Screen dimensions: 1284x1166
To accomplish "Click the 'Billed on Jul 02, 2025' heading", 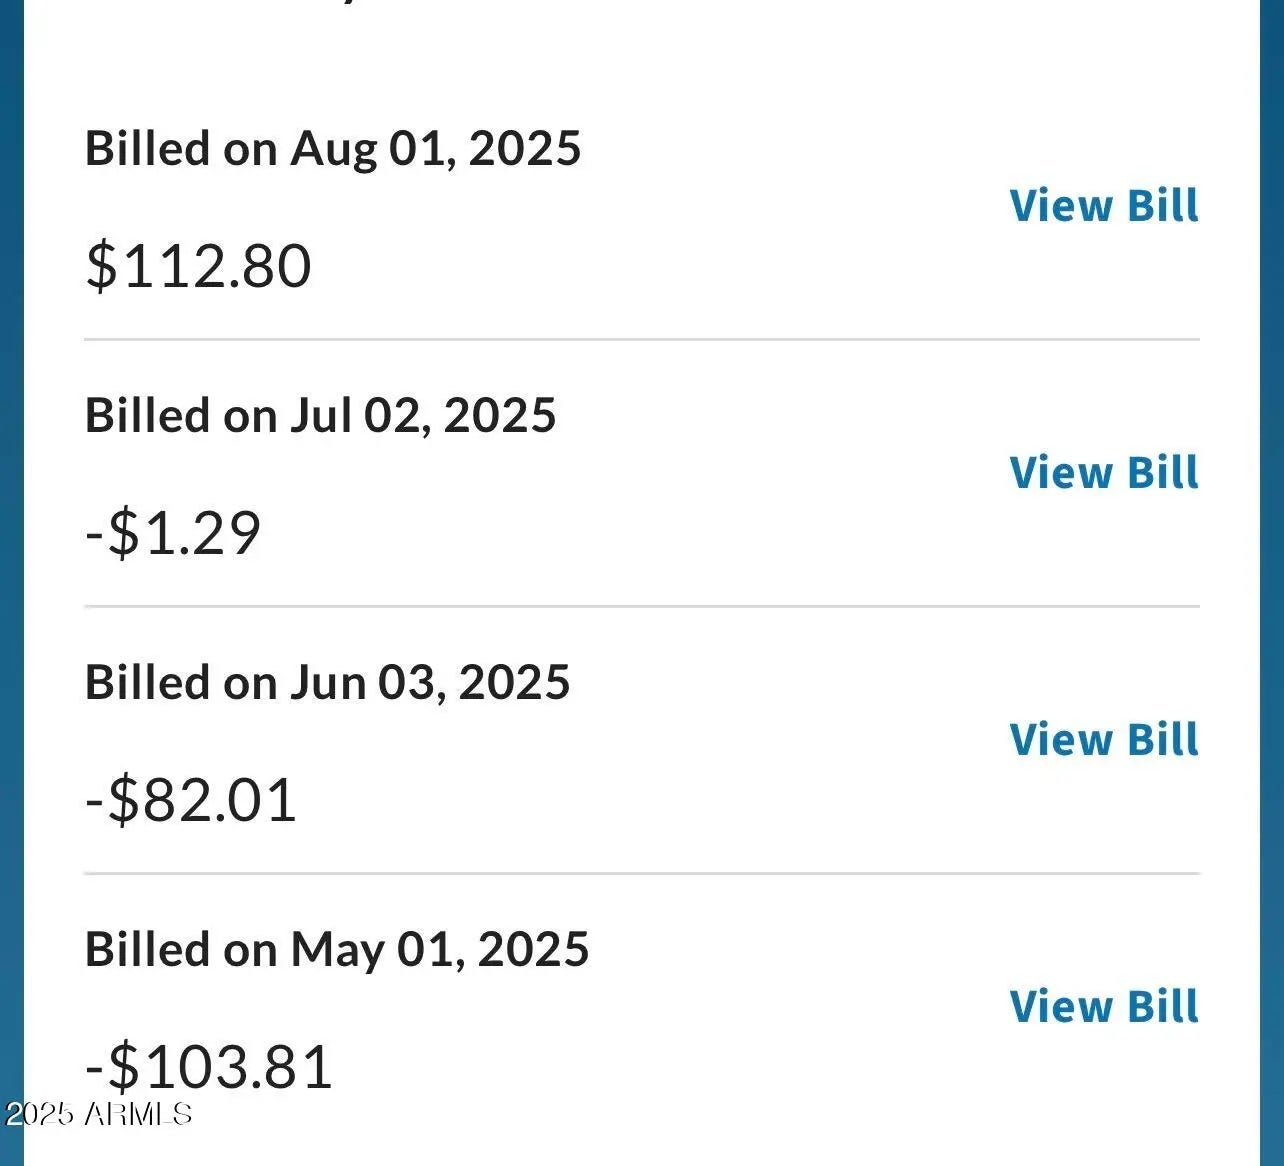I will tap(320, 416).
